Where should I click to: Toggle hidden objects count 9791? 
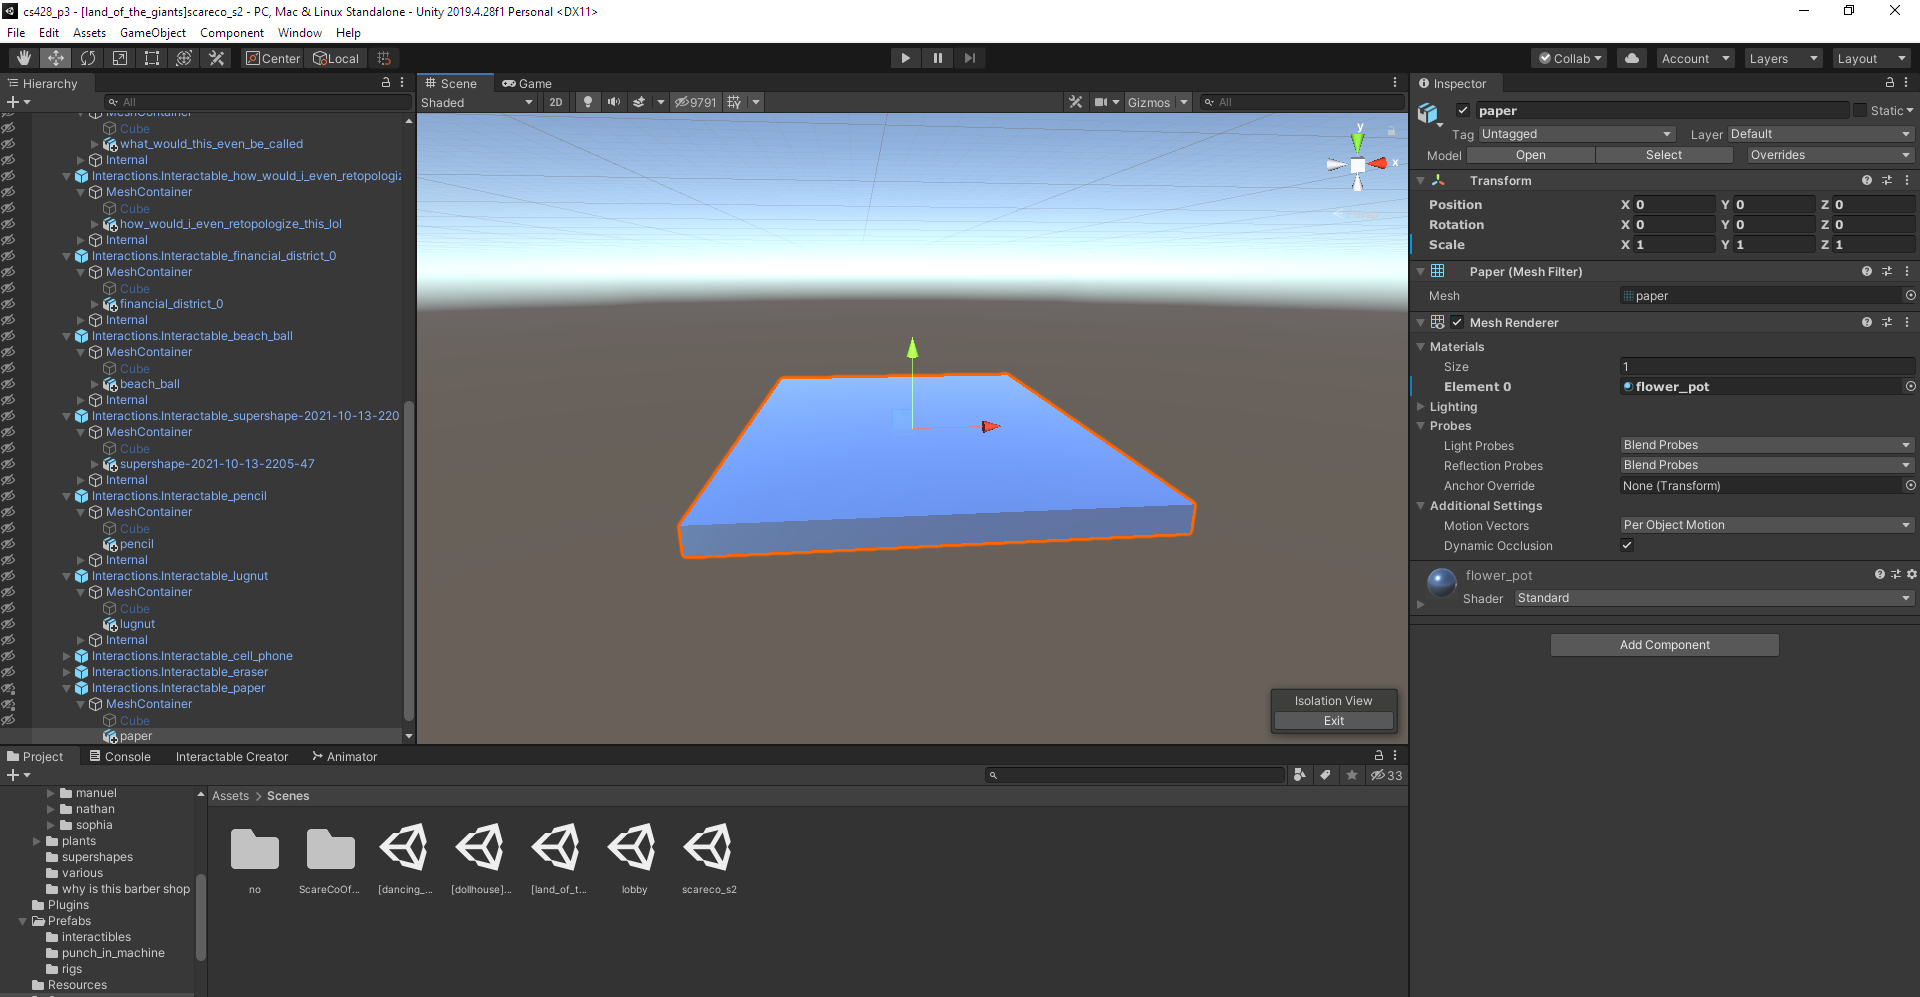coord(696,102)
